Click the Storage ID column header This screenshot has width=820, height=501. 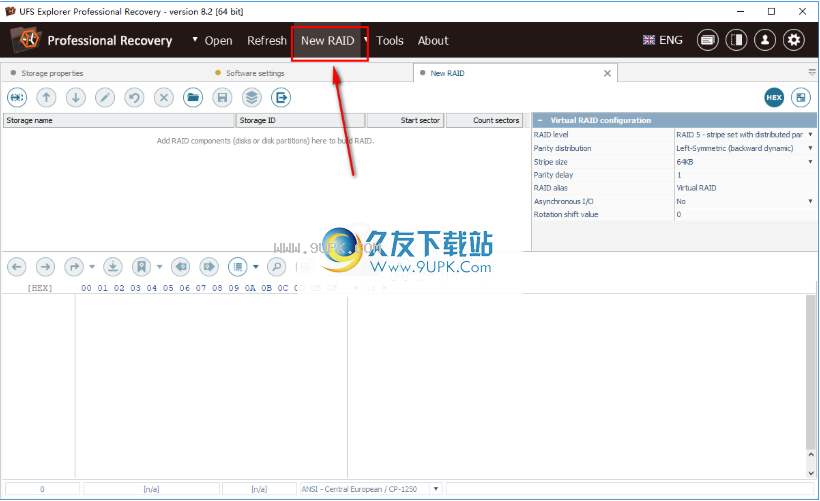pyautogui.click(x=300, y=120)
